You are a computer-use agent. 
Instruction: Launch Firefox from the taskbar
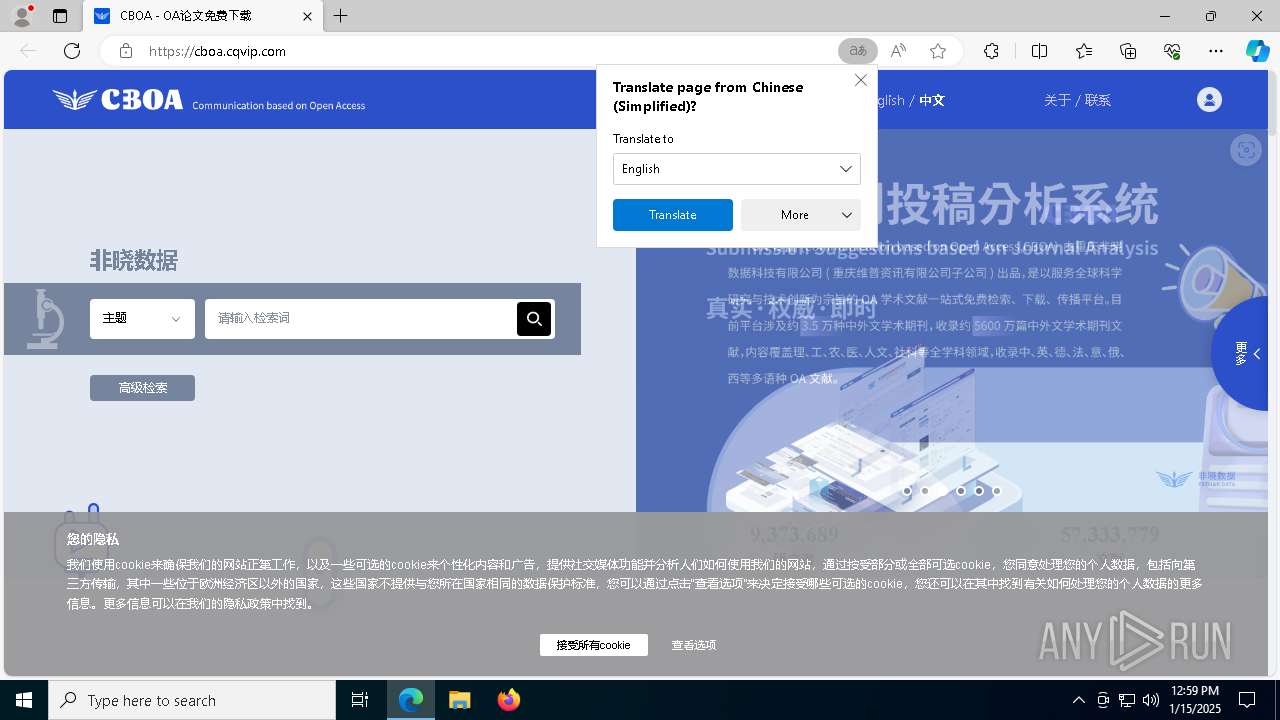pyautogui.click(x=509, y=700)
